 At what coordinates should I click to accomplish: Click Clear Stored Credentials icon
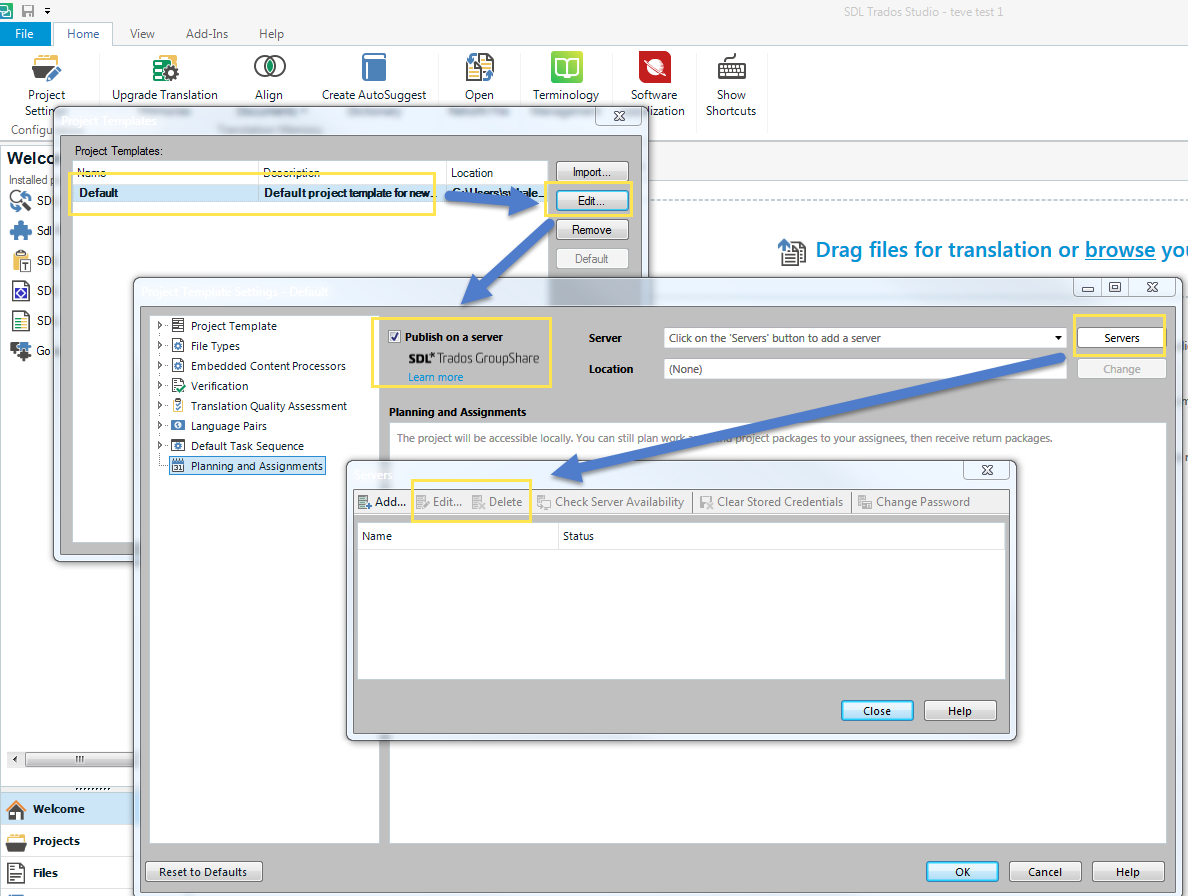pyautogui.click(x=706, y=501)
